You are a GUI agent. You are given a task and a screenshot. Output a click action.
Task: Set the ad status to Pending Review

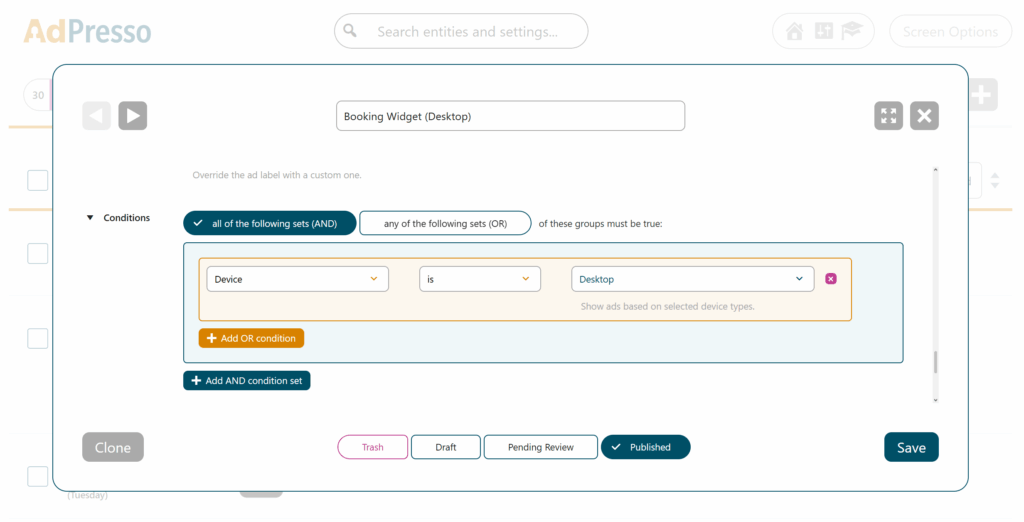pos(540,447)
